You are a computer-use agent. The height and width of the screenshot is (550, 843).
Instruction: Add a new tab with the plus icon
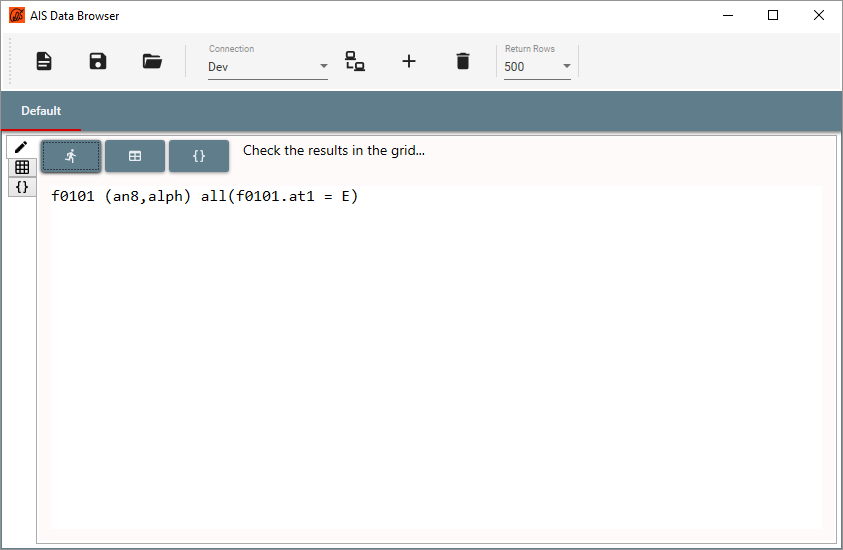click(409, 61)
